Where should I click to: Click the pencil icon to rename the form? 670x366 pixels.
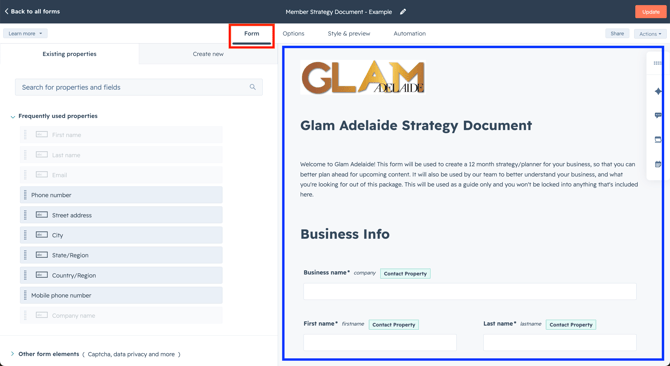pos(403,12)
